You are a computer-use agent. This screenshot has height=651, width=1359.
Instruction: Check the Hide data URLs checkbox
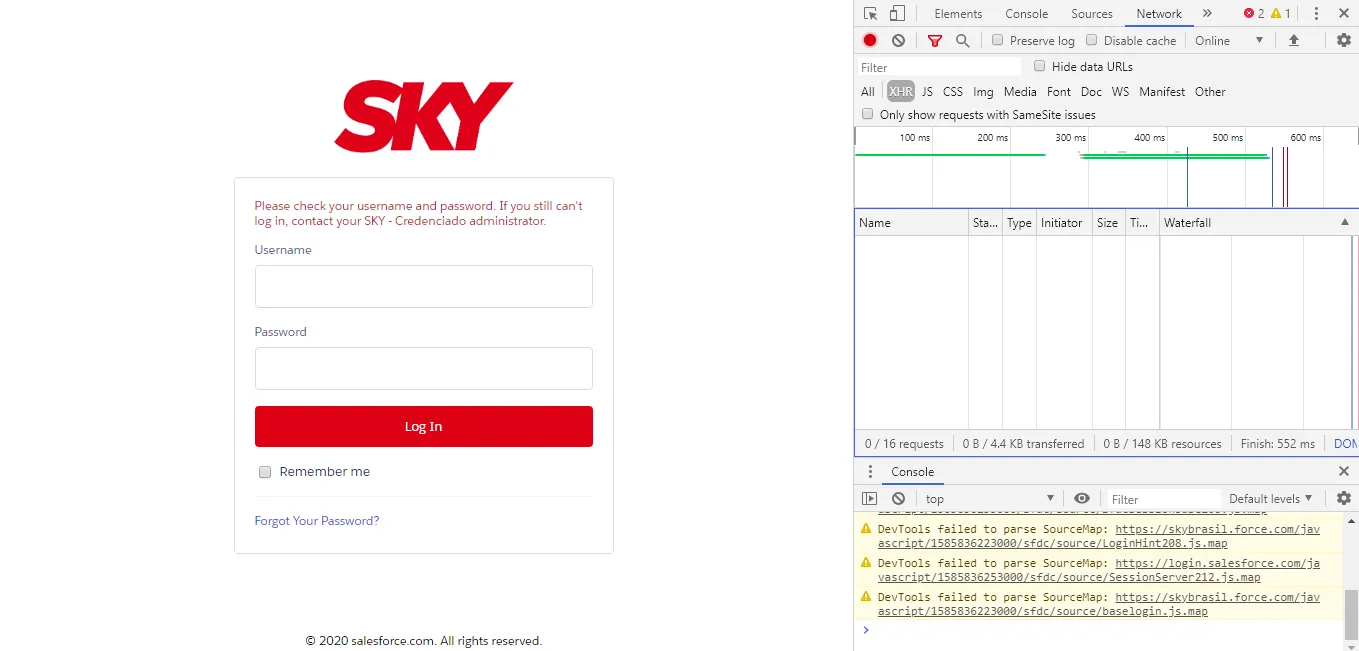click(1040, 66)
